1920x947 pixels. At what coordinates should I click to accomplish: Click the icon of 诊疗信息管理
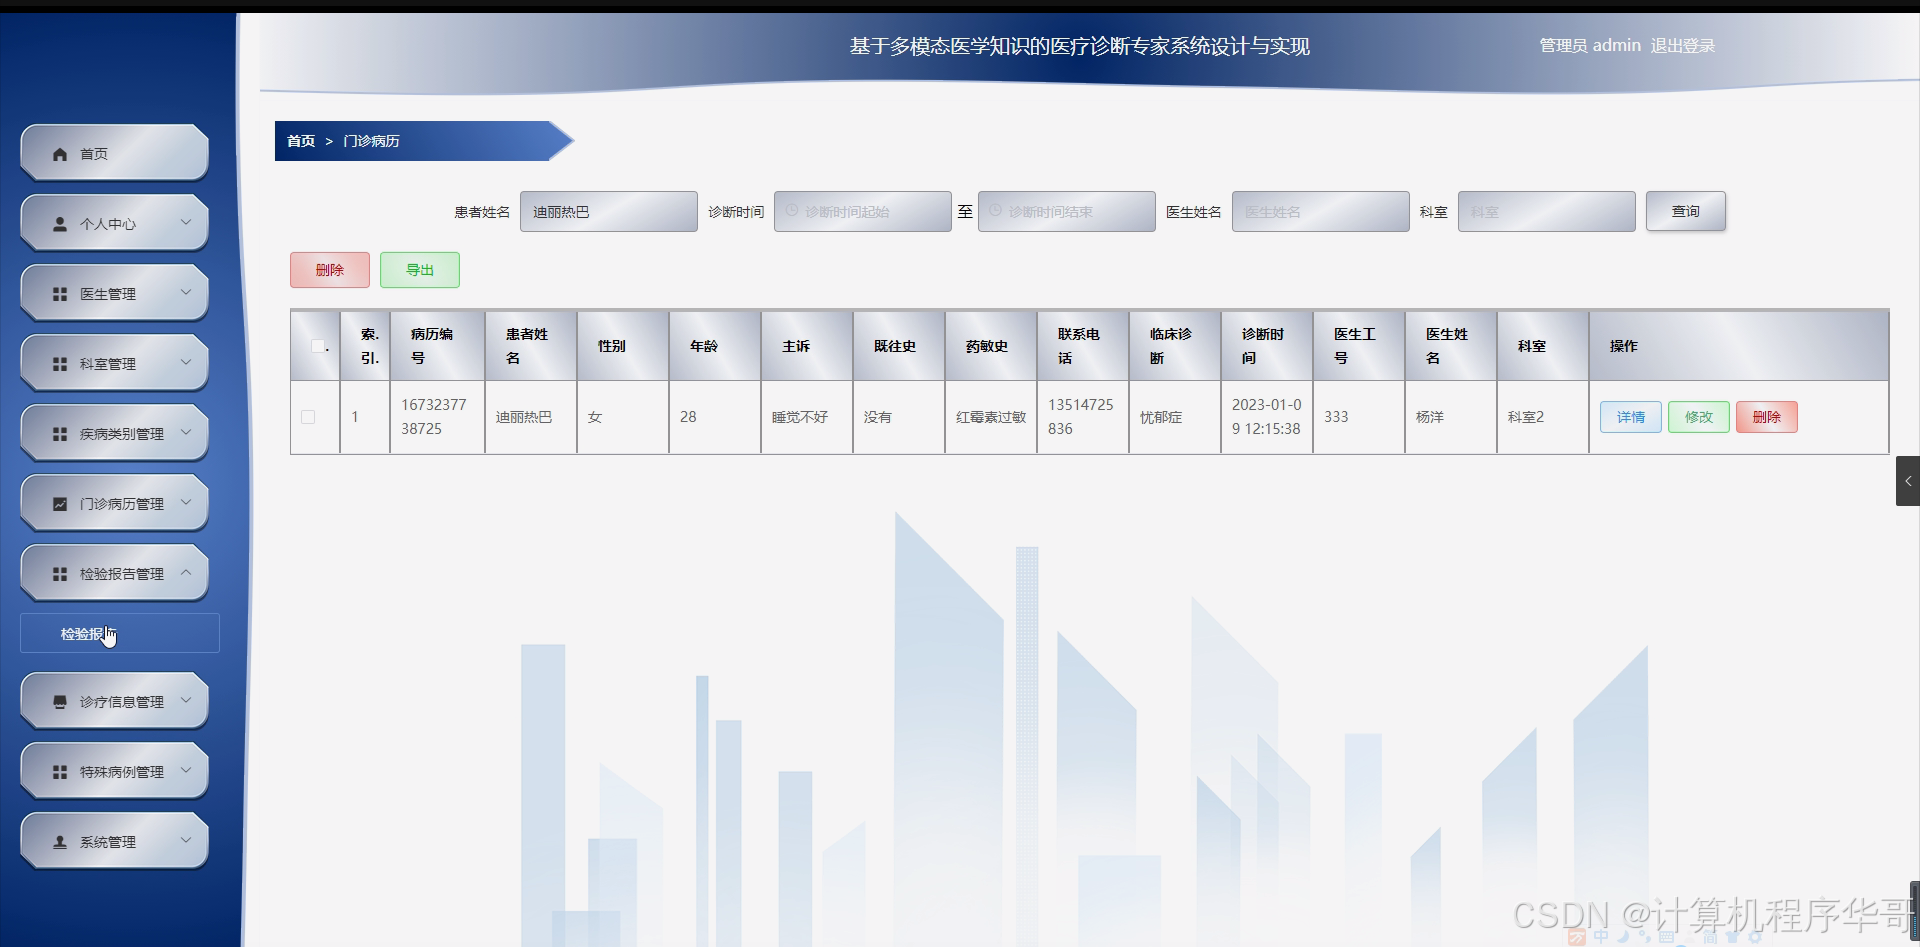pos(60,702)
